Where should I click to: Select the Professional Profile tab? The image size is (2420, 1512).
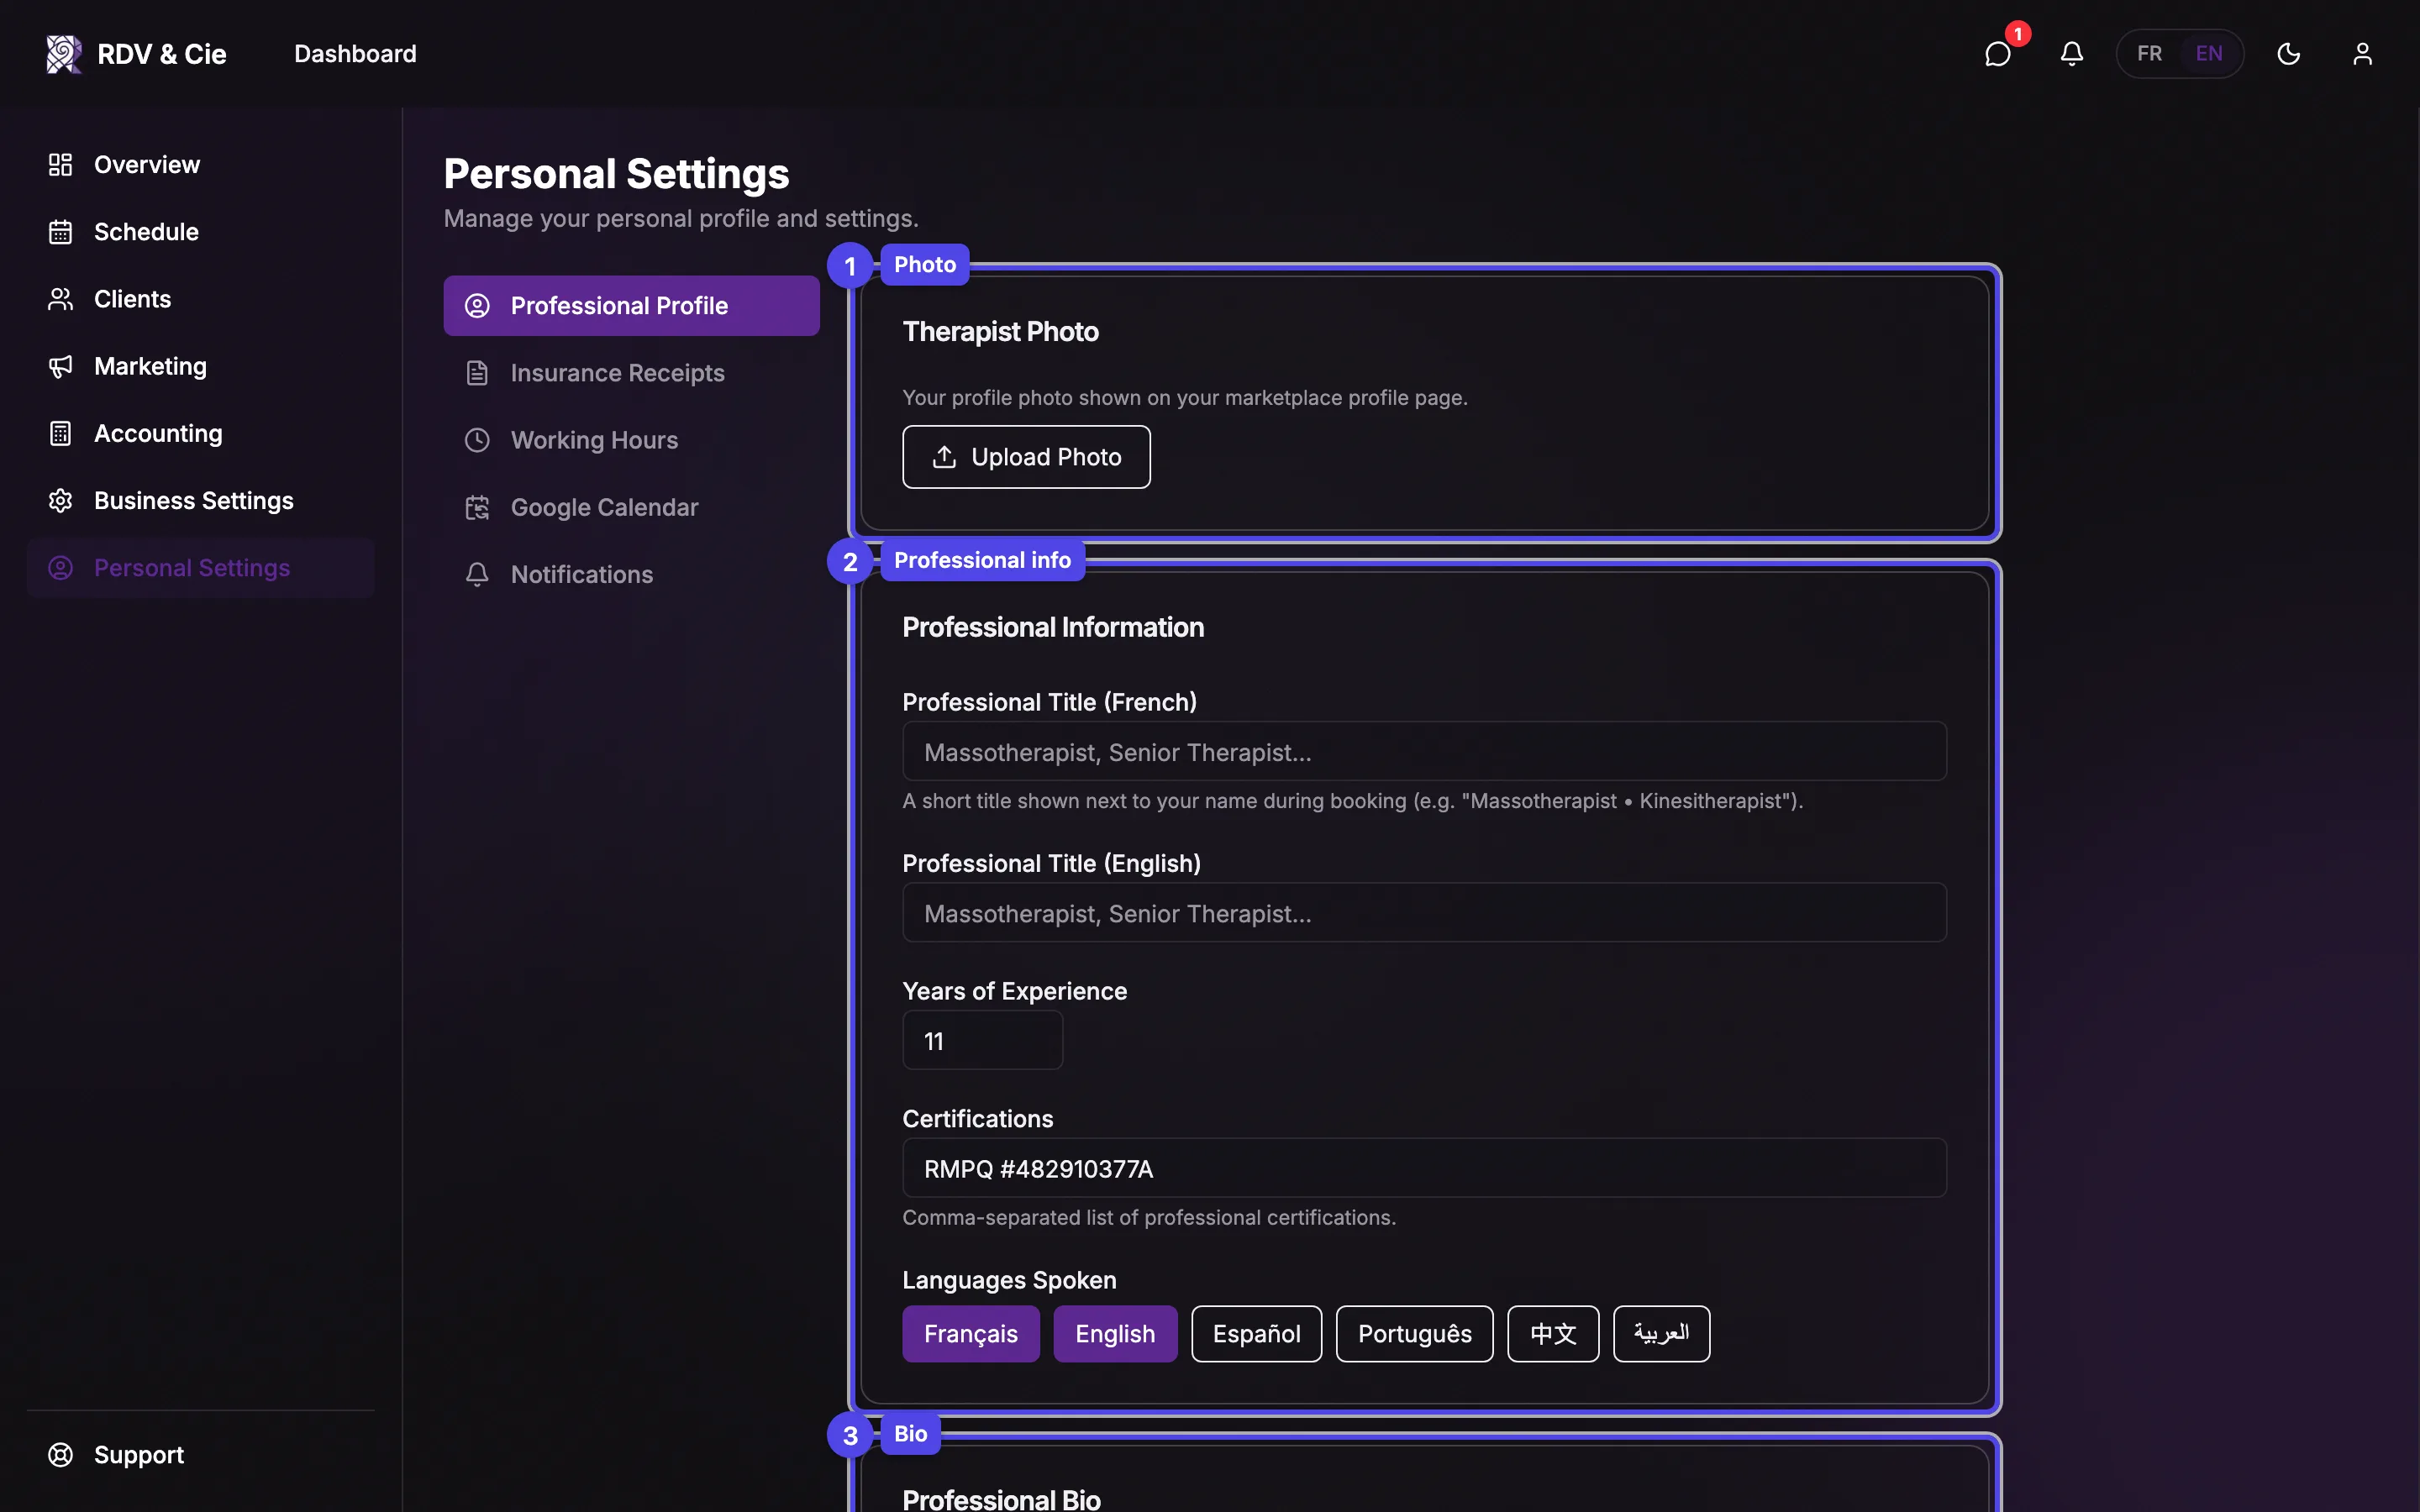coord(631,306)
